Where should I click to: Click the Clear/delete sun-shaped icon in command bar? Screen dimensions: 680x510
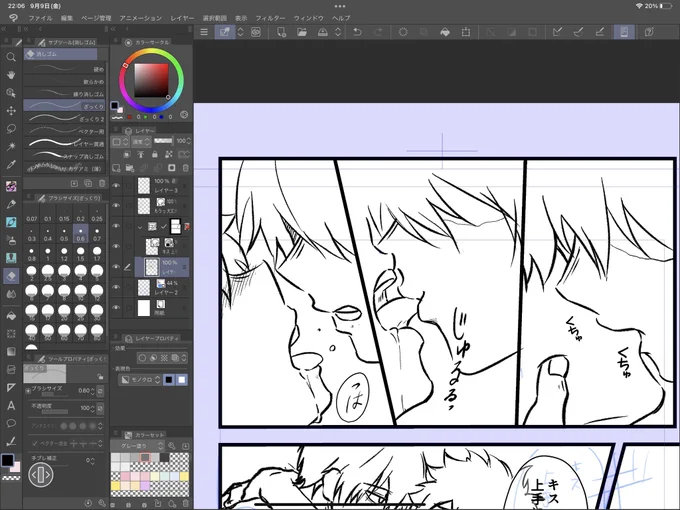coord(403,32)
